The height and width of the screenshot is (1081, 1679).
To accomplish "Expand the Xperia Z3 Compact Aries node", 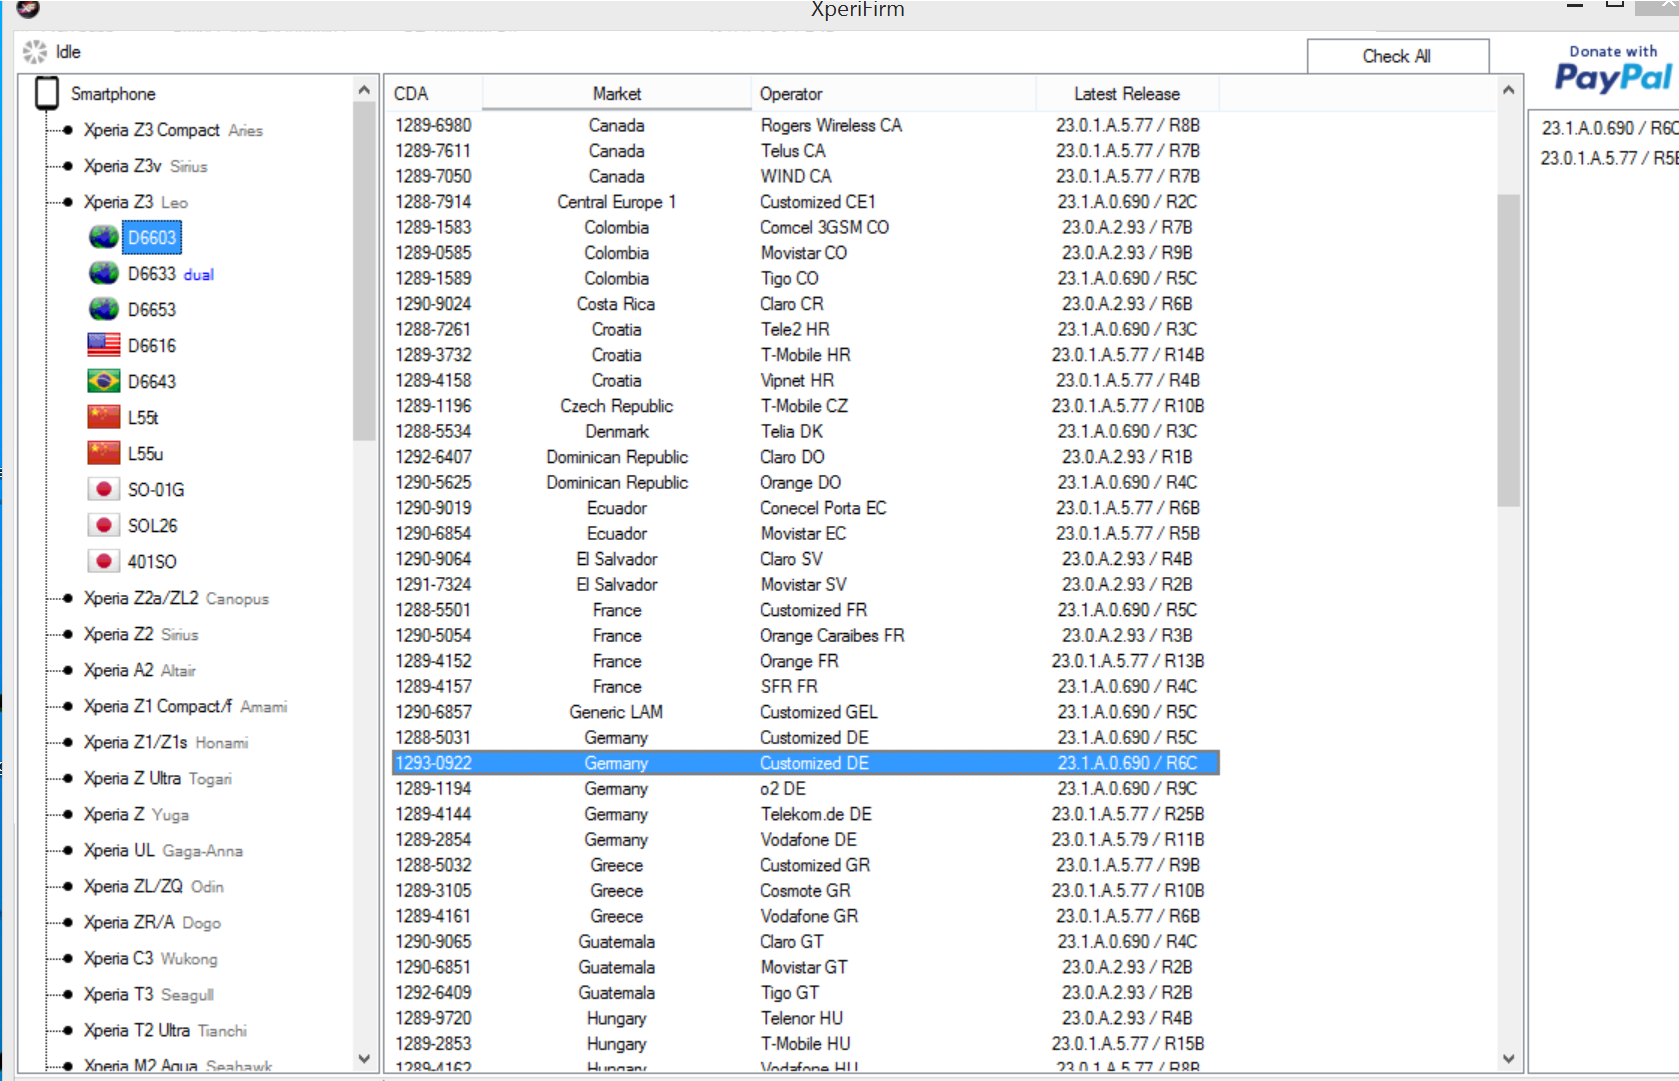I will [x=173, y=130].
